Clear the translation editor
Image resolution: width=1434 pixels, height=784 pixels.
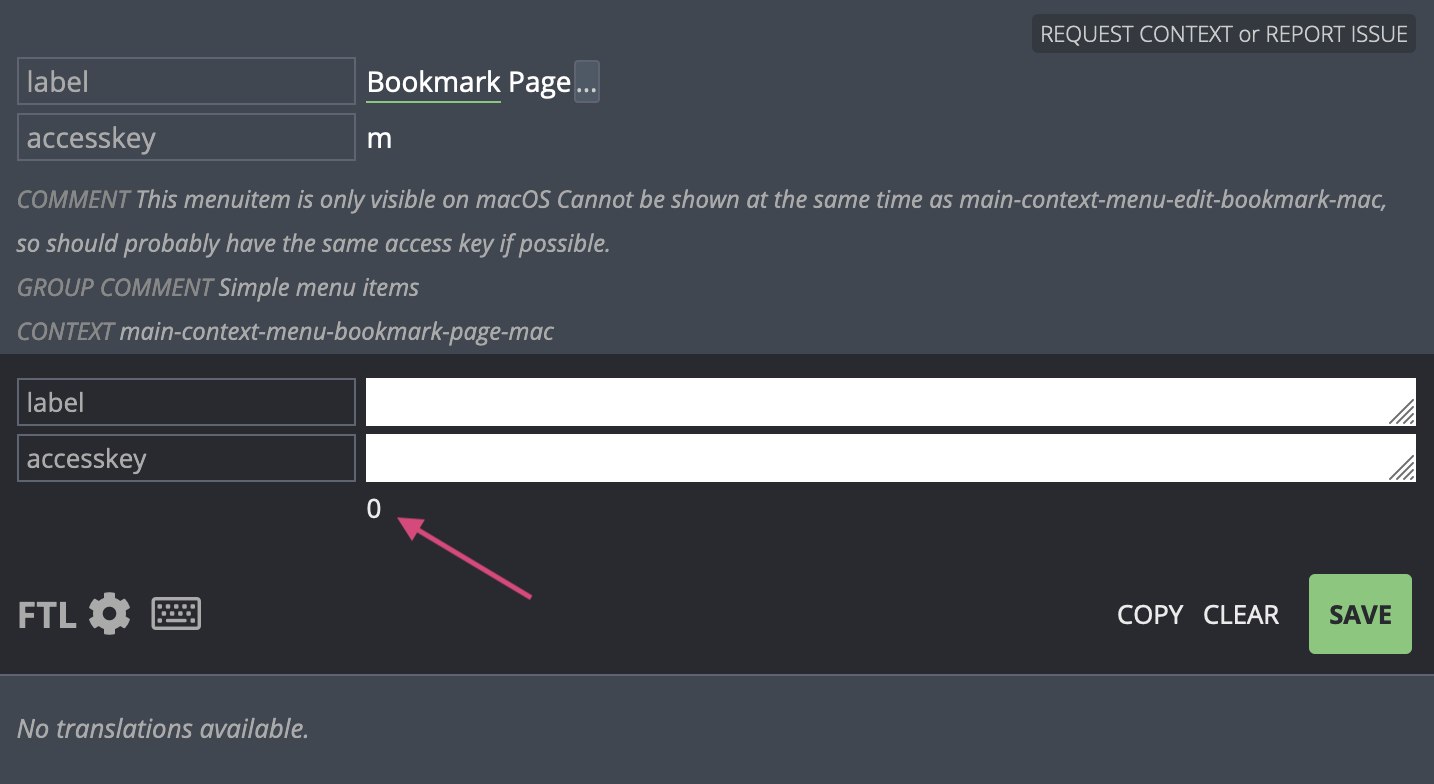pyautogui.click(x=1240, y=614)
